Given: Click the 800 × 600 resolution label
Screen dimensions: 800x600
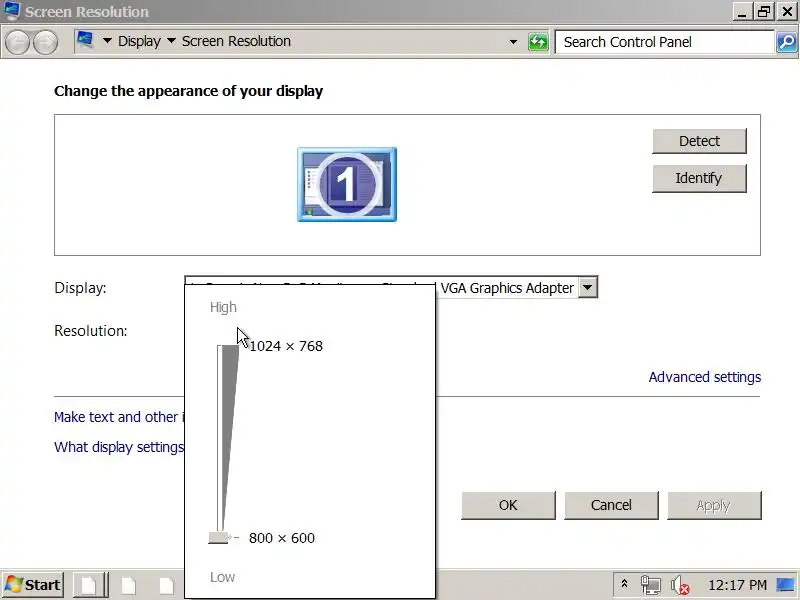Looking at the screenshot, I should click(x=282, y=538).
